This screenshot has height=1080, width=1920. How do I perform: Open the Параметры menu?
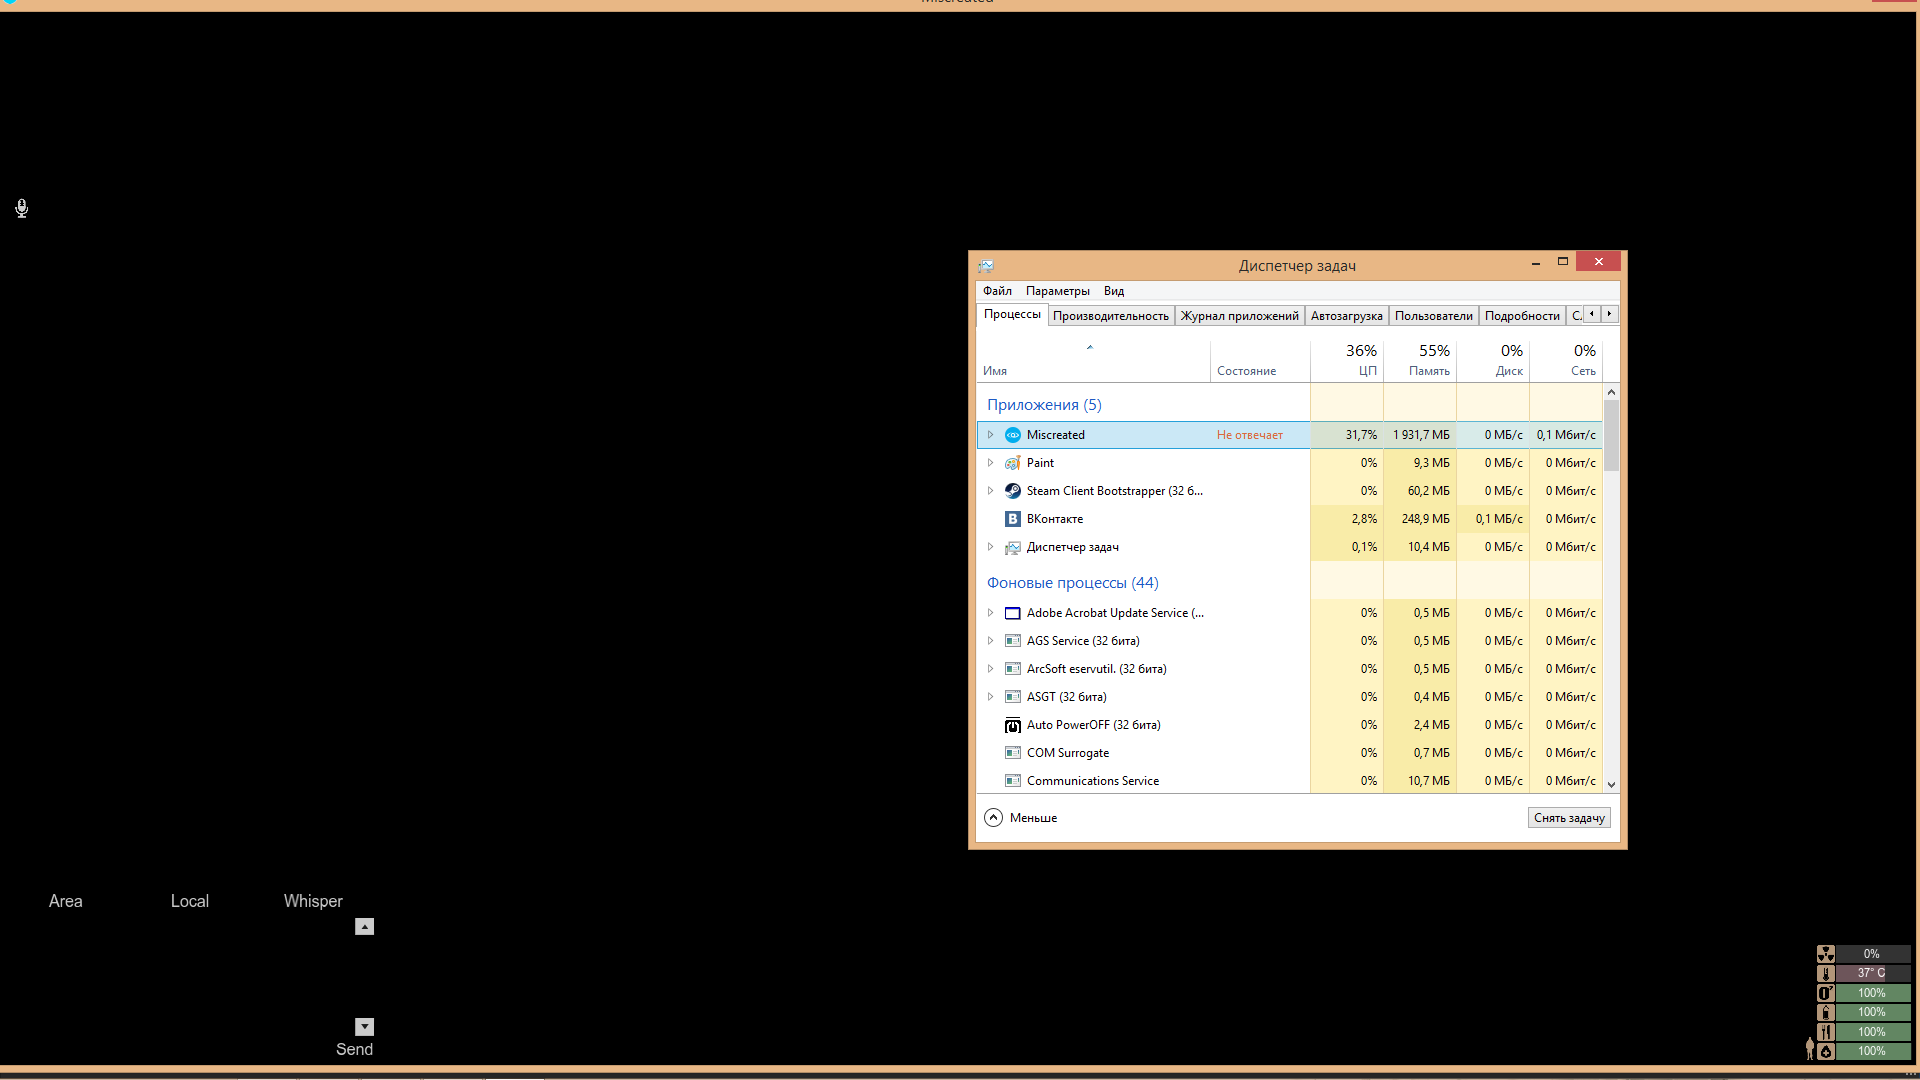coord(1057,291)
